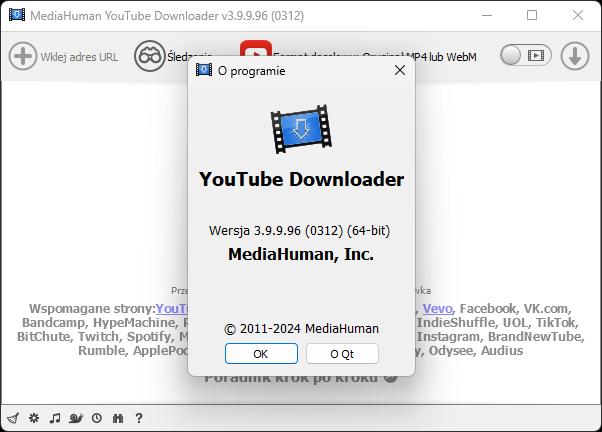The height and width of the screenshot is (432, 602).
Task: Close the main MediaHuman window
Action: [578, 15]
